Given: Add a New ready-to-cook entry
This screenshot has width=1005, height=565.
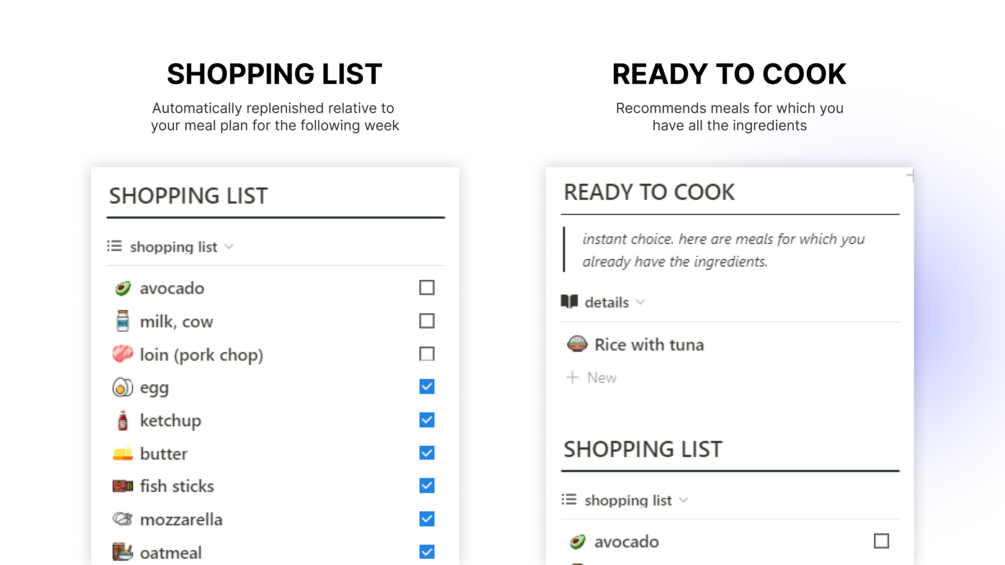Looking at the screenshot, I should (x=591, y=378).
